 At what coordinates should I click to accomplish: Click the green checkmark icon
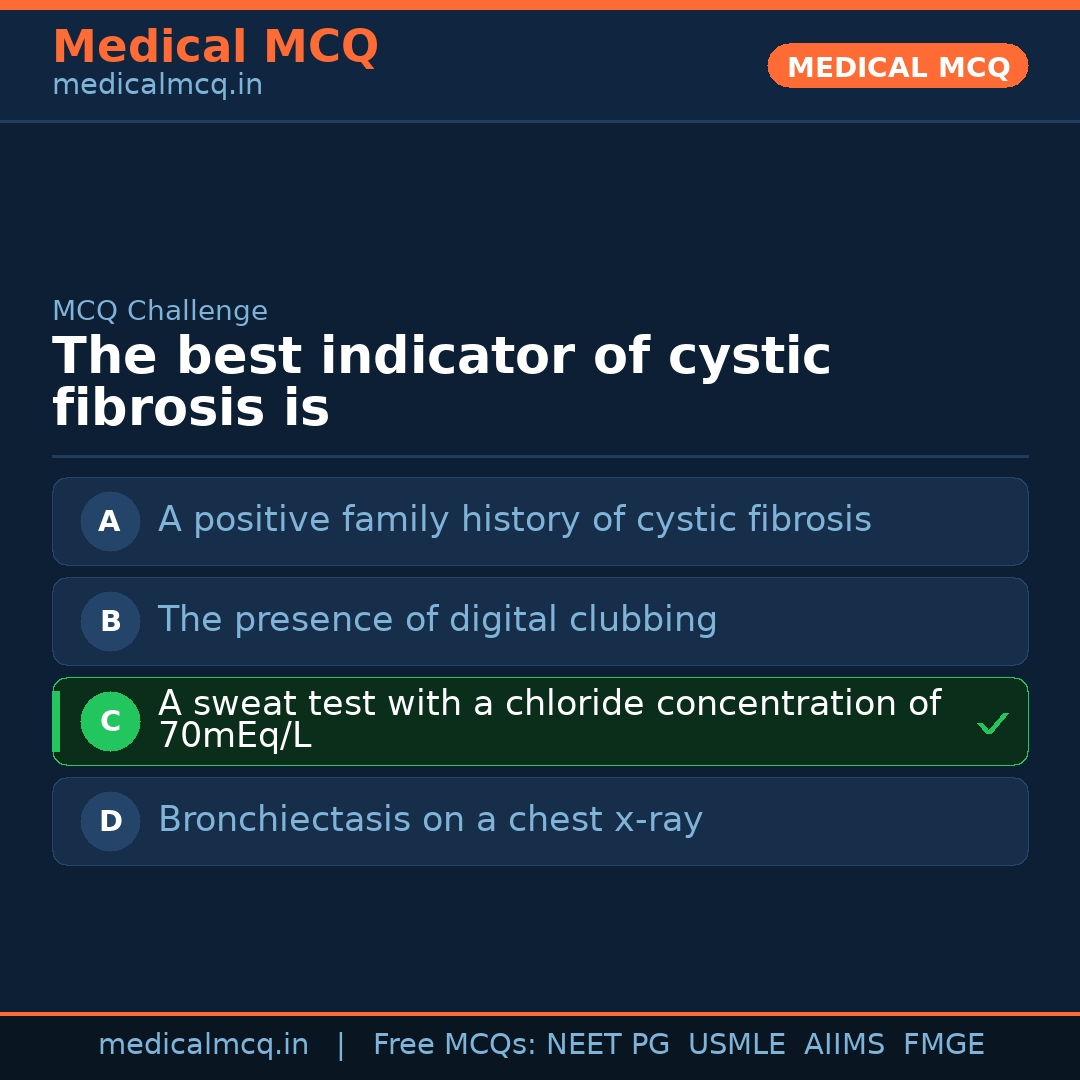(993, 723)
